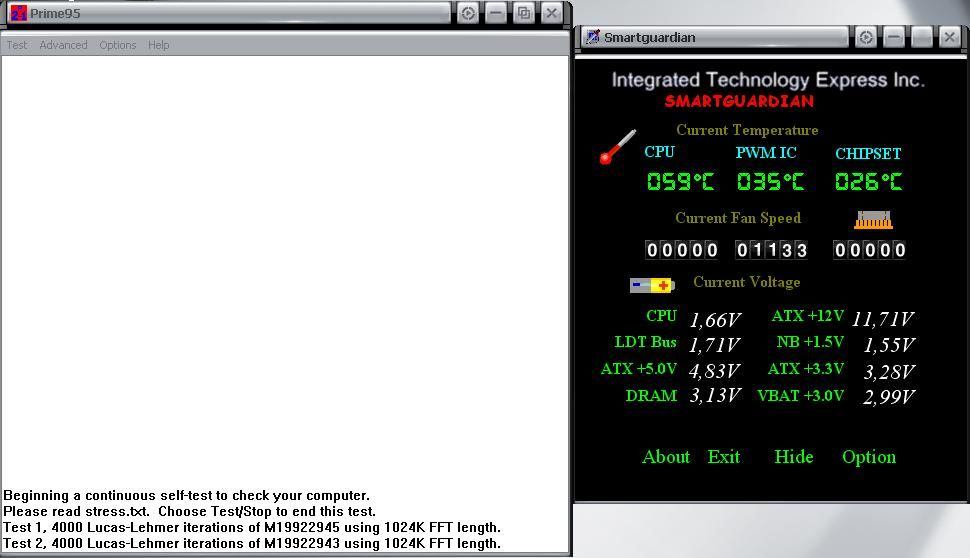Click the VBAT +3.0V value 2,99V
The height and width of the screenshot is (558, 970).
(890, 397)
